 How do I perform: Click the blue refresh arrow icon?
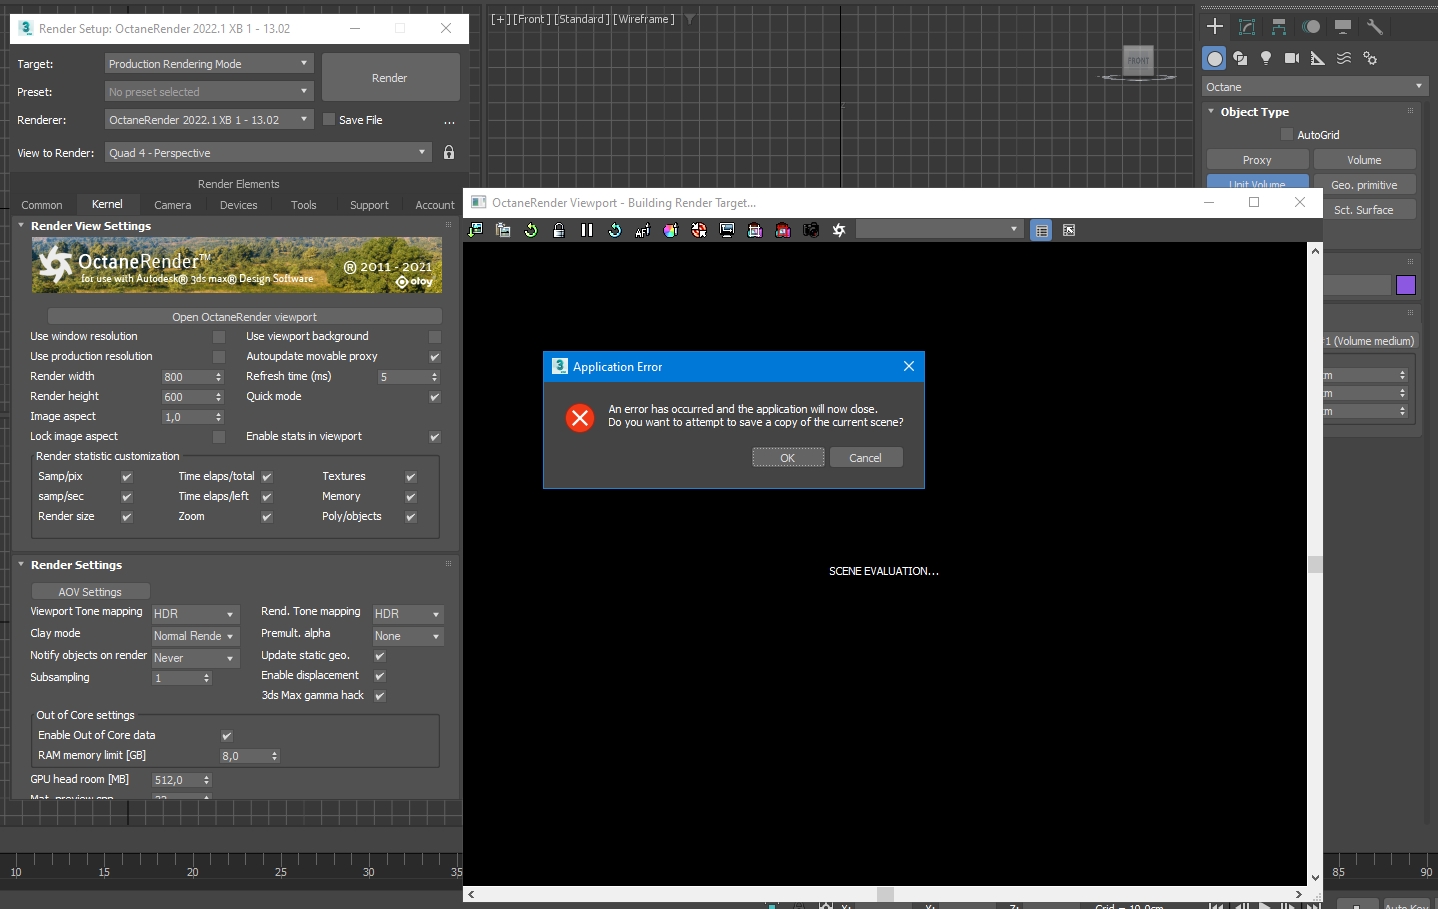tap(615, 230)
